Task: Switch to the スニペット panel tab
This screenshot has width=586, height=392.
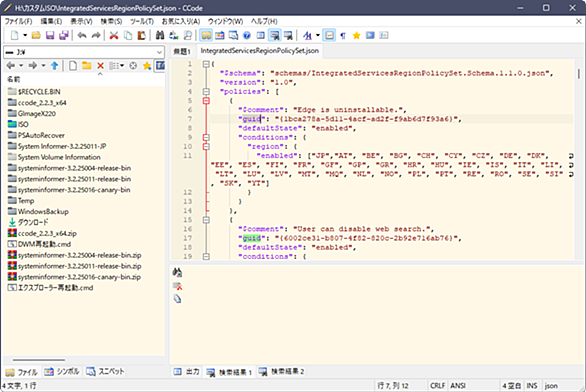Action: [x=105, y=372]
